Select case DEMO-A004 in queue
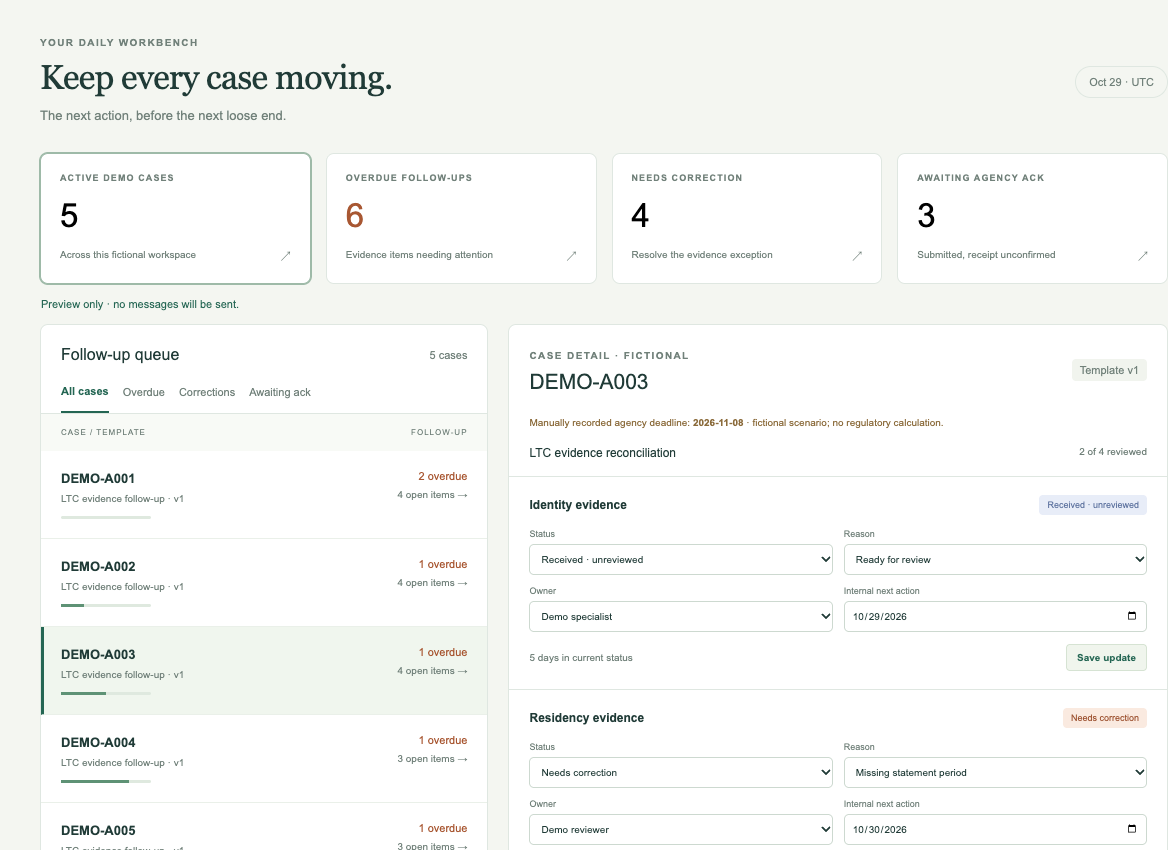Screen dimensions: 1168x850 [x=264, y=758]
